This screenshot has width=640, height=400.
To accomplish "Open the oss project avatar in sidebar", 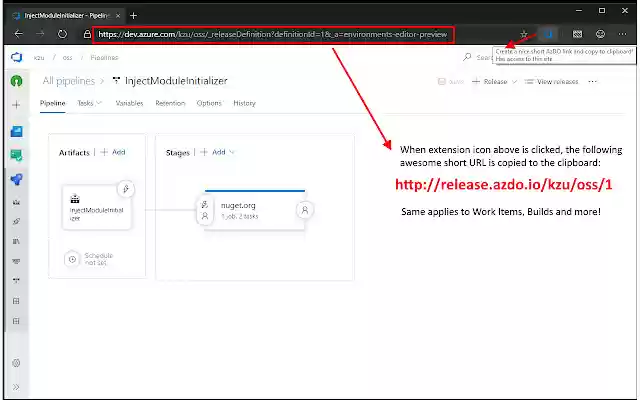I will (x=17, y=81).
